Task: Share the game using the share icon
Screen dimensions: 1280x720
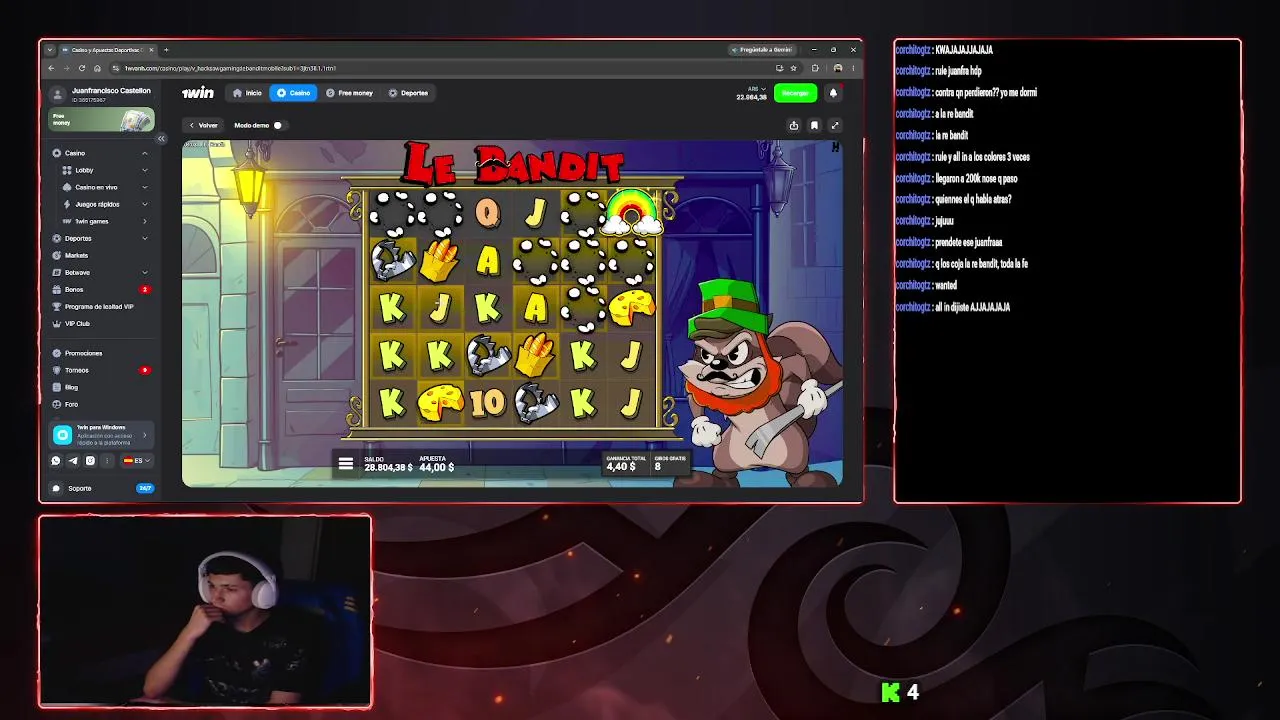Action: pos(794,125)
